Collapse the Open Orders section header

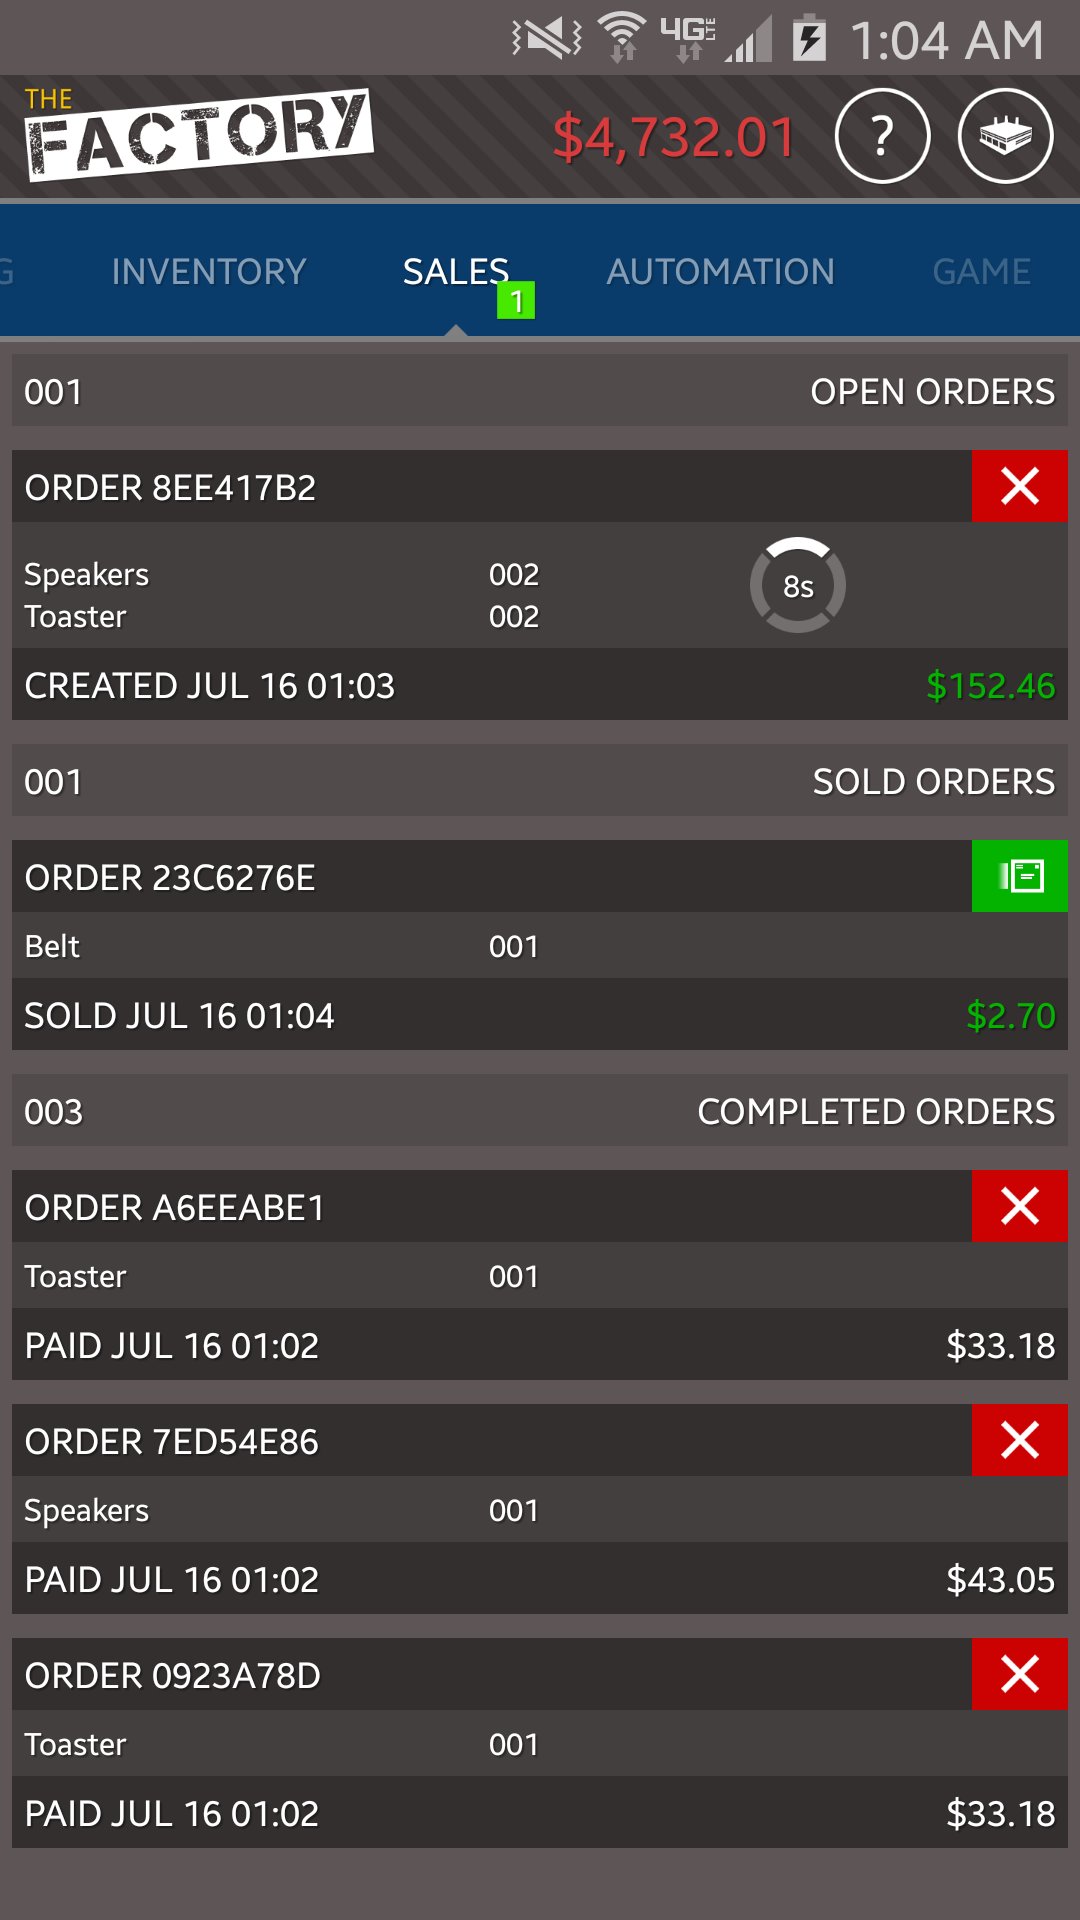540,391
